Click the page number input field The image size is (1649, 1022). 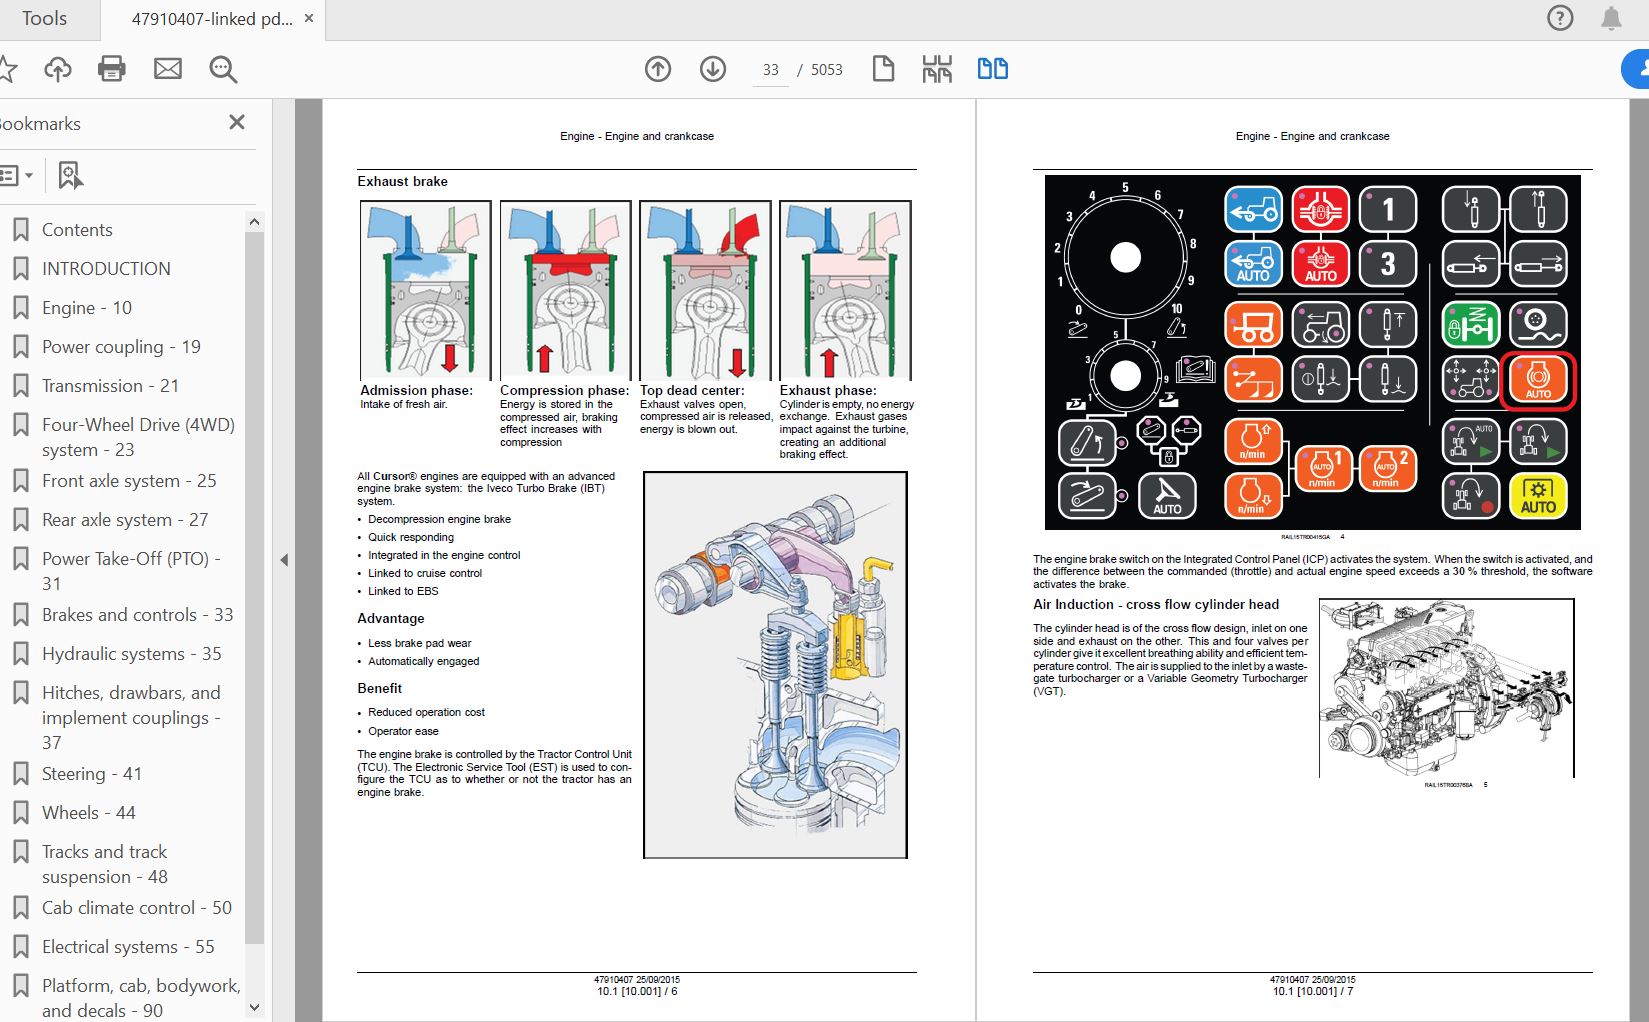[770, 70]
